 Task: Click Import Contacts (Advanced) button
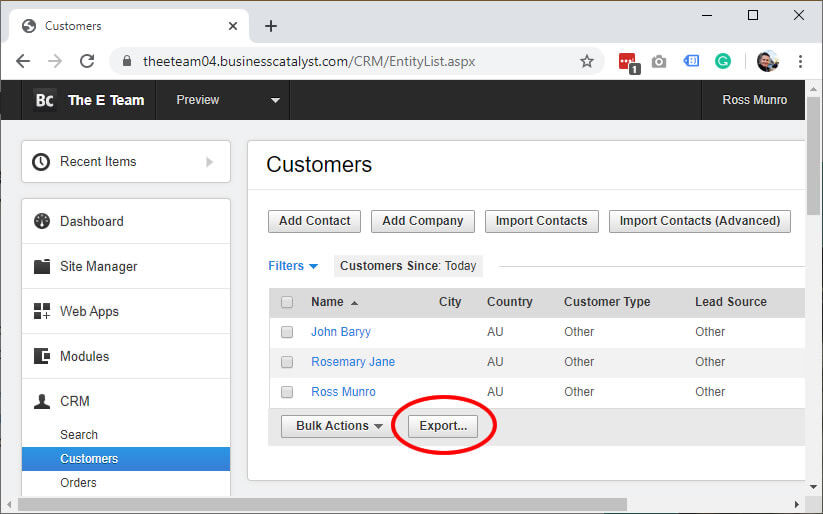700,221
